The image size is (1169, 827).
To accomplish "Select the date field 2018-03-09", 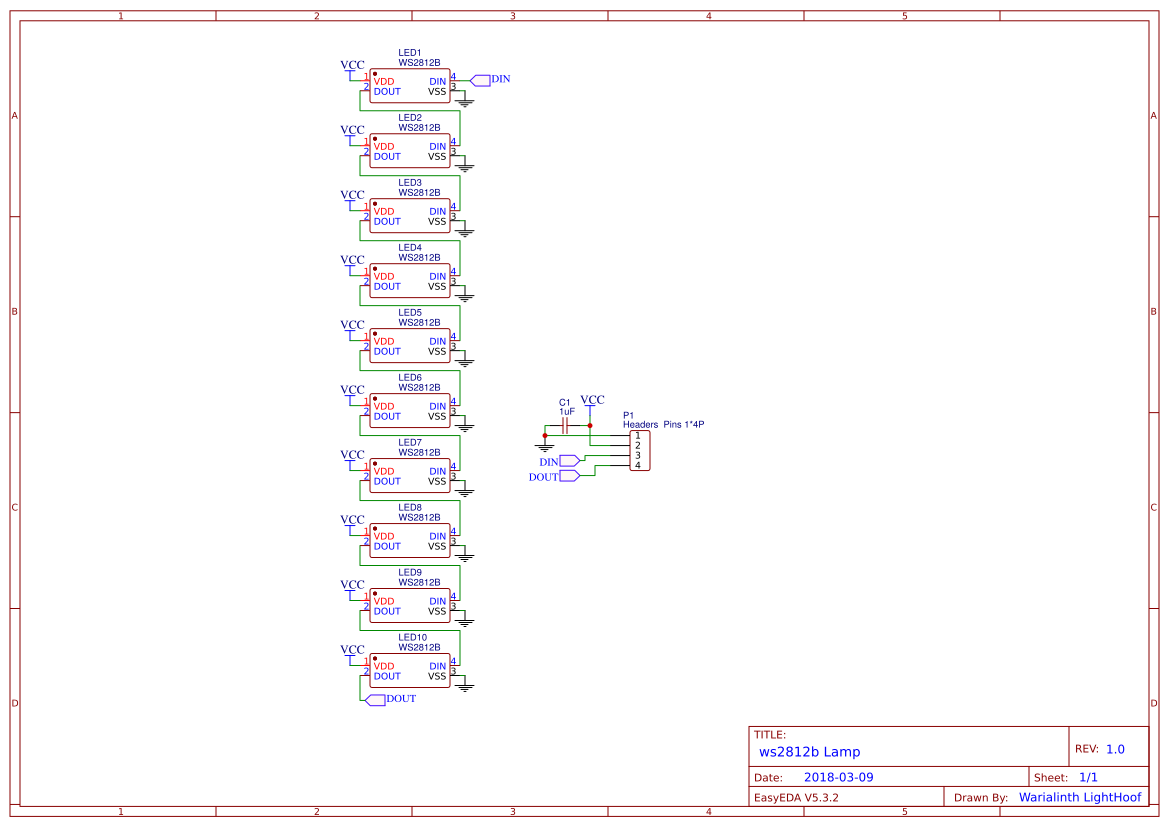I will point(840,777).
